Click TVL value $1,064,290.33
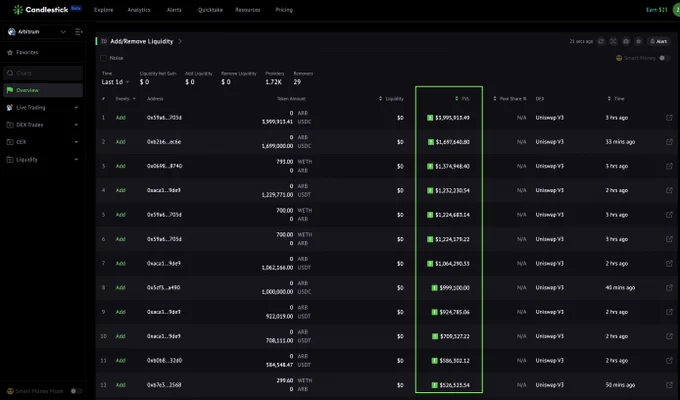 click(x=452, y=263)
